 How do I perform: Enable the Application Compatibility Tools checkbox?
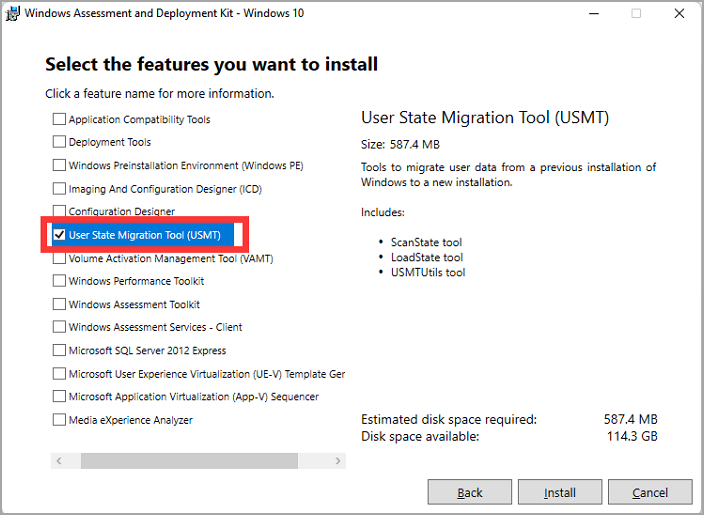pyautogui.click(x=59, y=120)
